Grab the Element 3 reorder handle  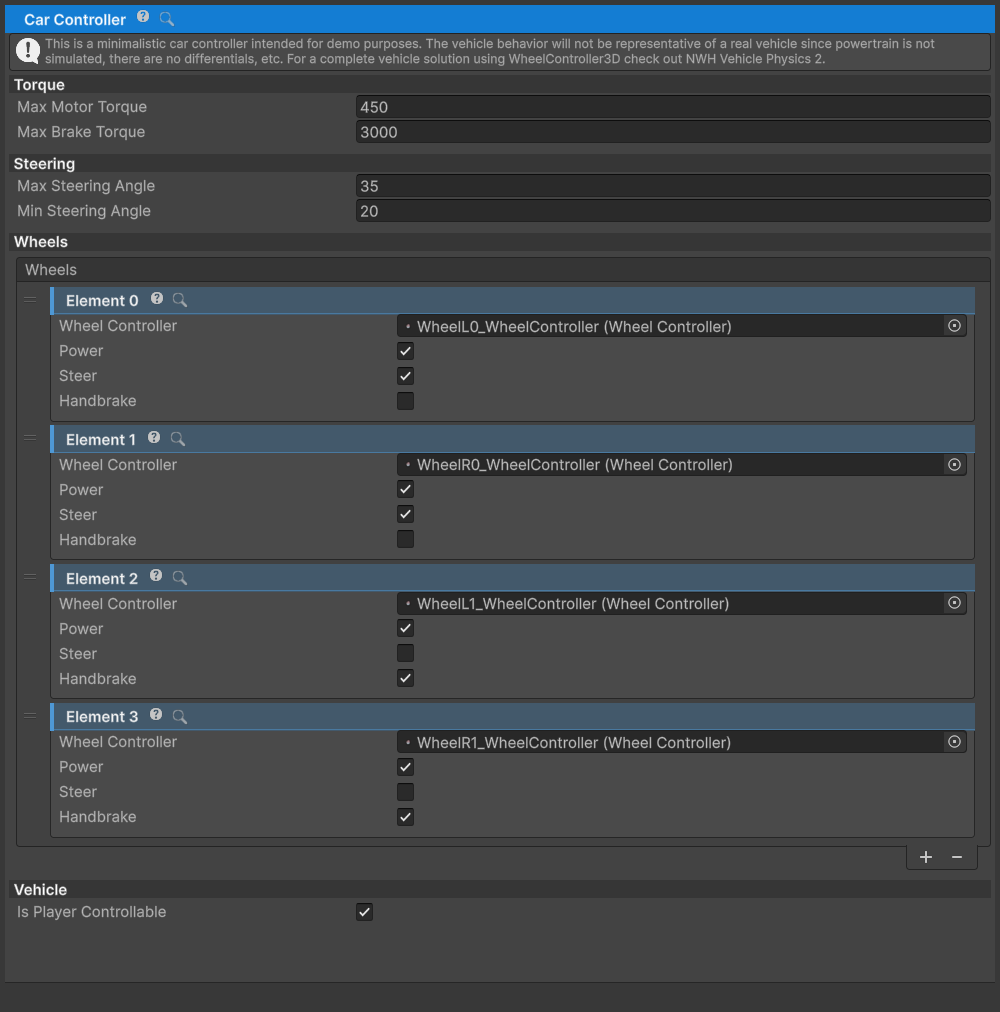(30, 716)
